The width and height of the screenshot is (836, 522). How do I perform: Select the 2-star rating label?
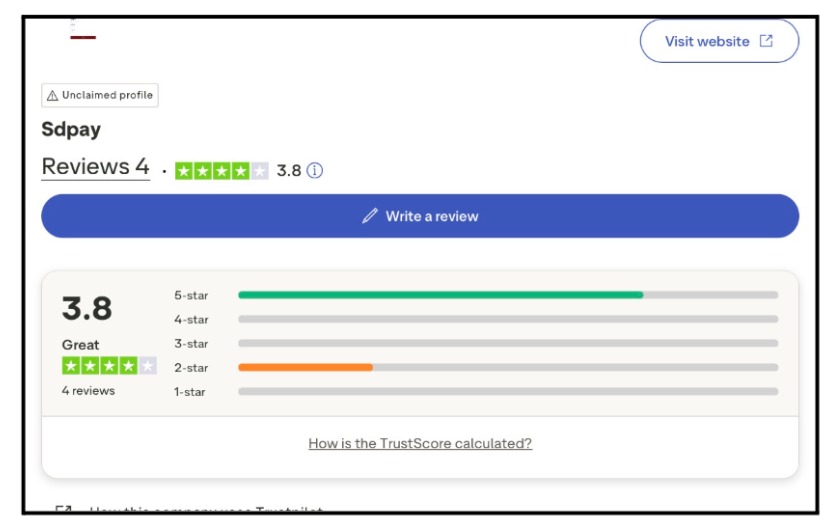(x=191, y=367)
